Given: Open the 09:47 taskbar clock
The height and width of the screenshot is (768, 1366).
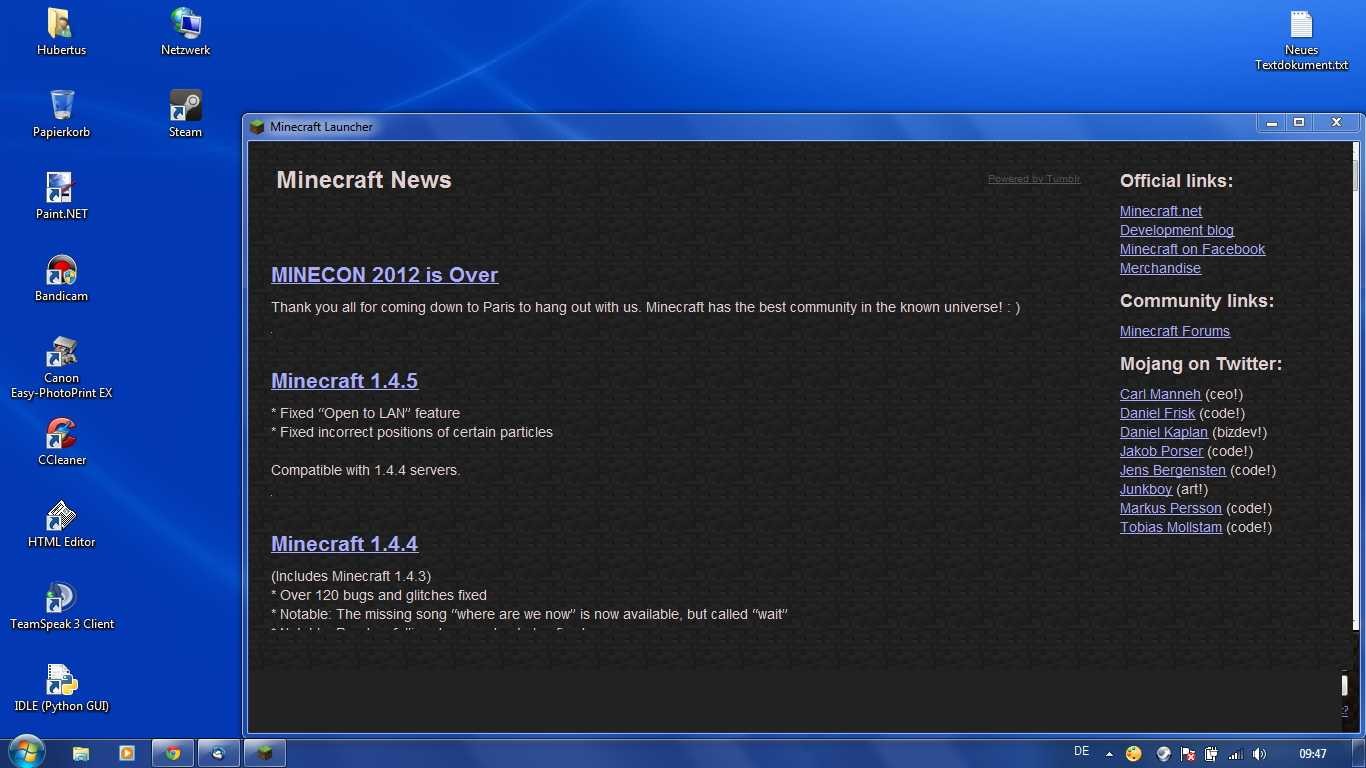Looking at the screenshot, I should point(1313,754).
